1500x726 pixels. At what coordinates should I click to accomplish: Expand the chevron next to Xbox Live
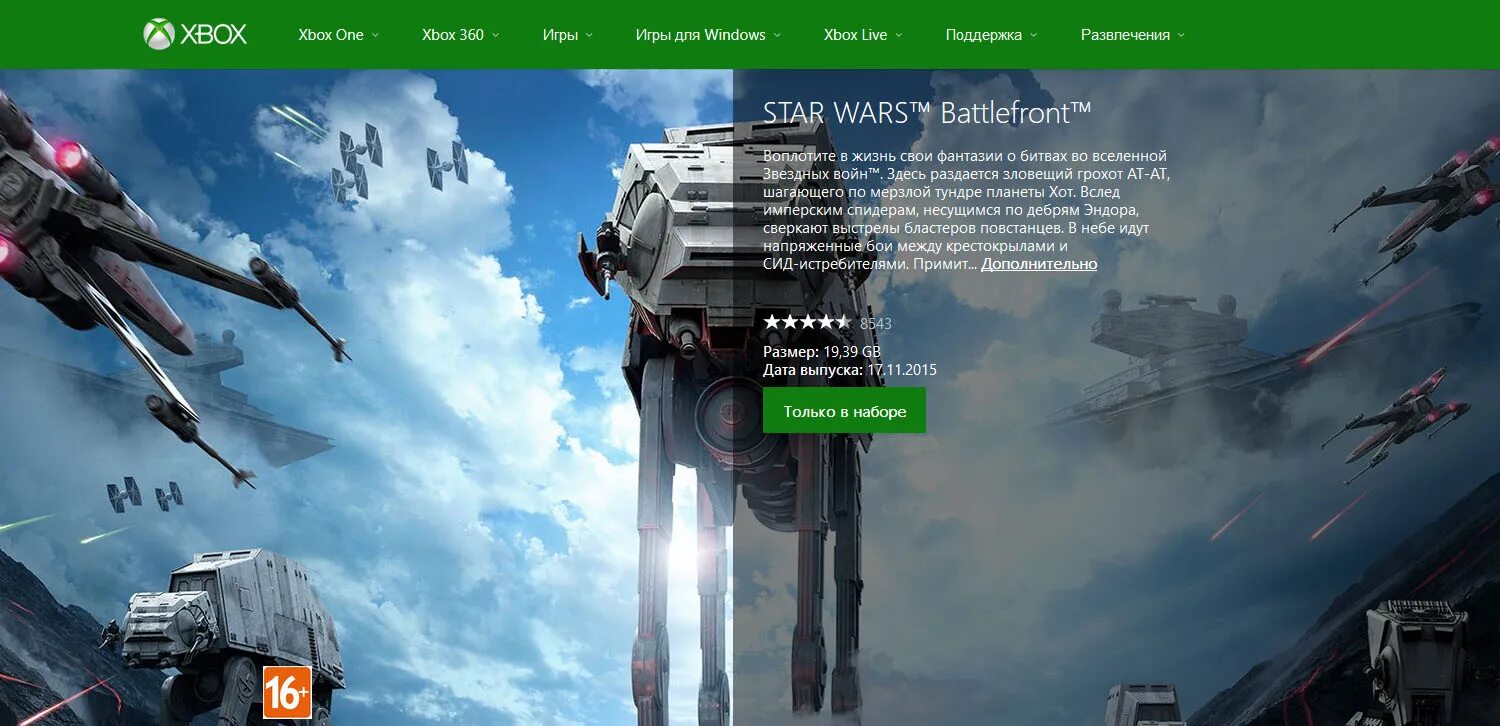[x=898, y=35]
